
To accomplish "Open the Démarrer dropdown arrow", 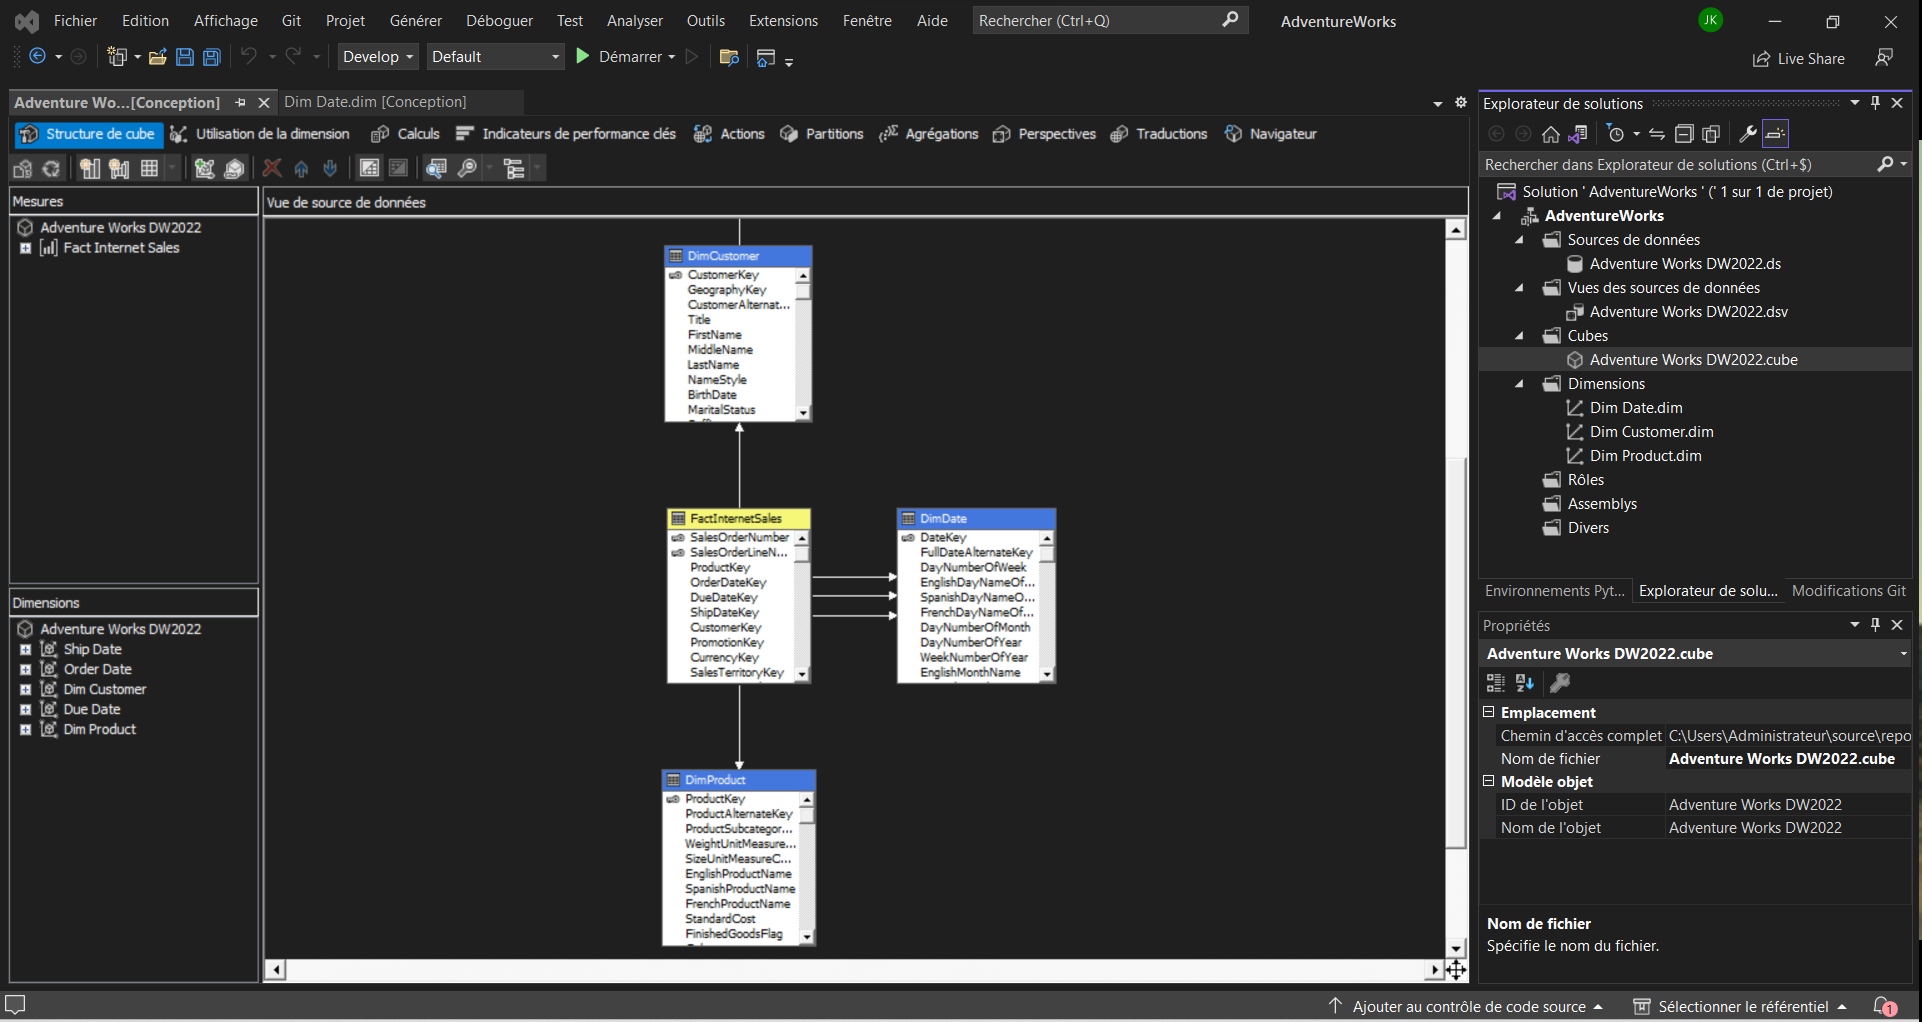I will click(672, 57).
